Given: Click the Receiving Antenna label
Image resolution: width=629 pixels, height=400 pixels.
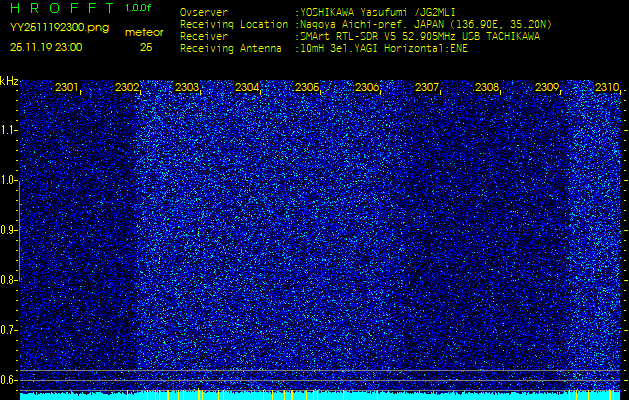Looking at the screenshot, I should (231, 49).
